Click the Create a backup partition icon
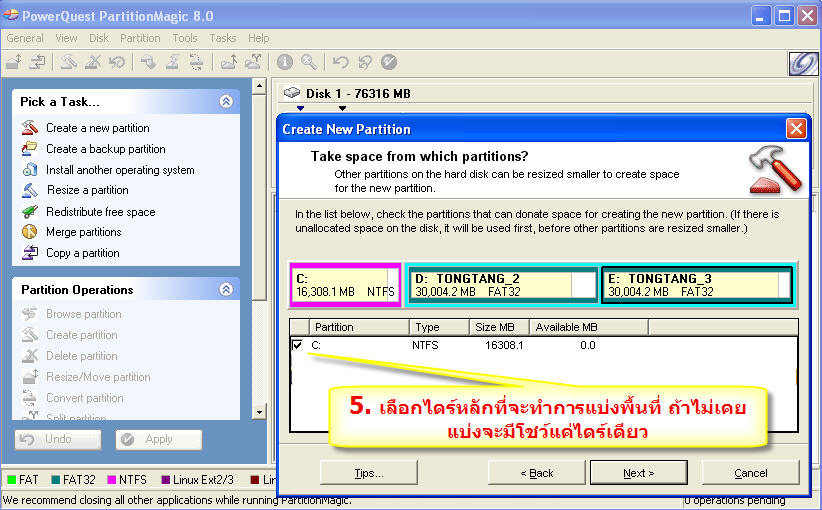822x510 pixels. pyautogui.click(x=29, y=148)
